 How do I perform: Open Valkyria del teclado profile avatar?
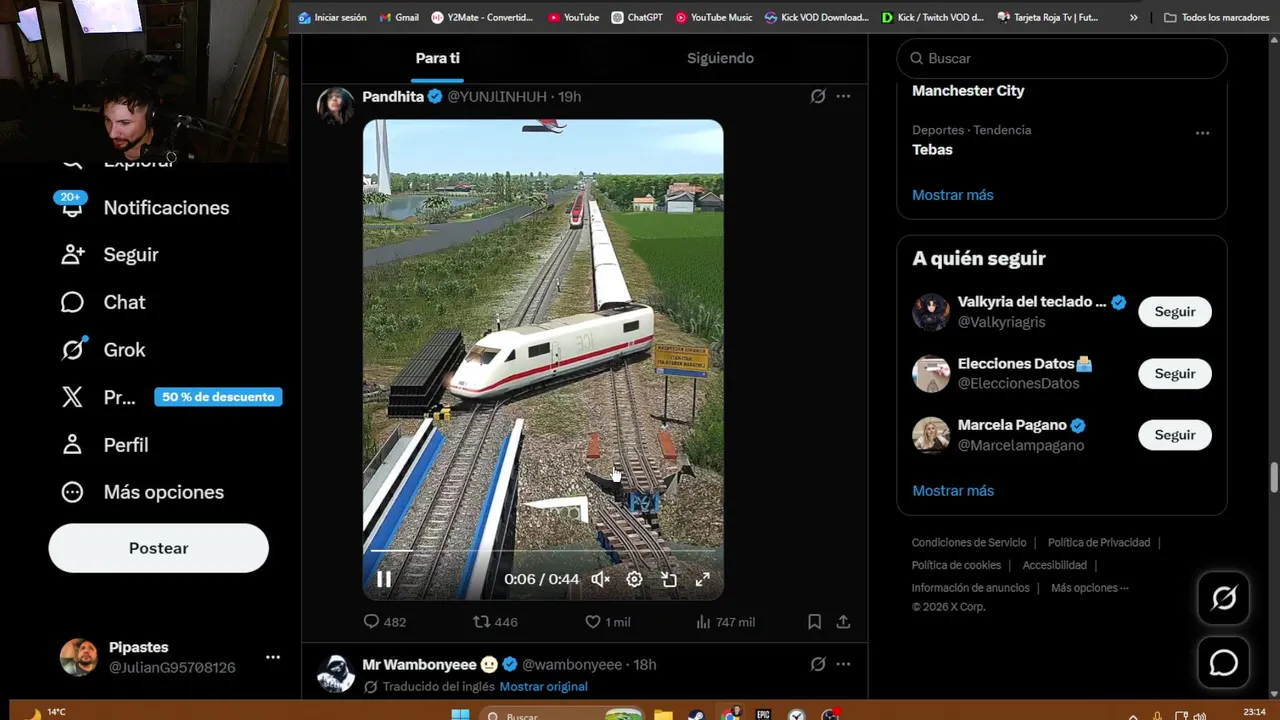pyautogui.click(x=931, y=312)
